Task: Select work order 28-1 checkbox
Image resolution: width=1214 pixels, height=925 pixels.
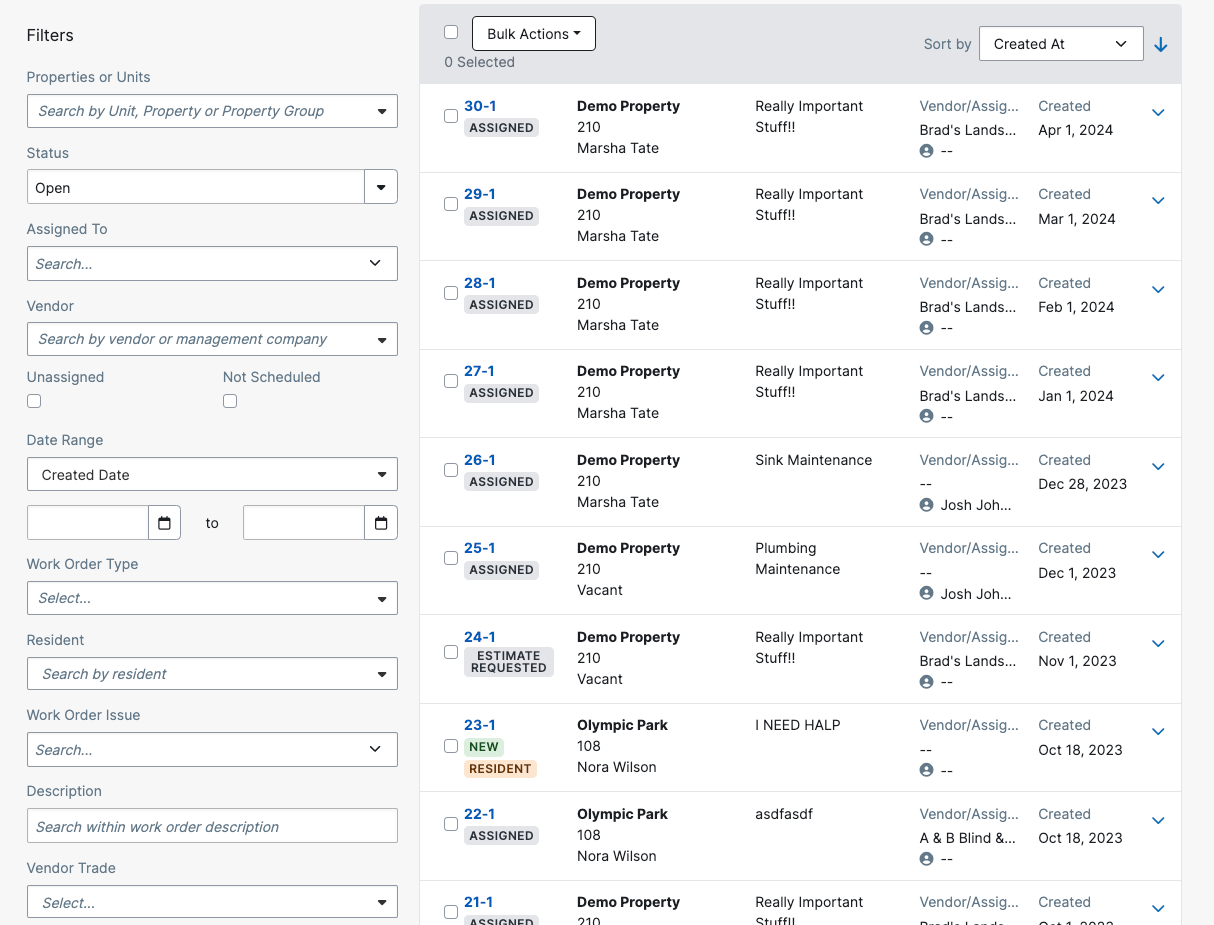Action: [451, 293]
